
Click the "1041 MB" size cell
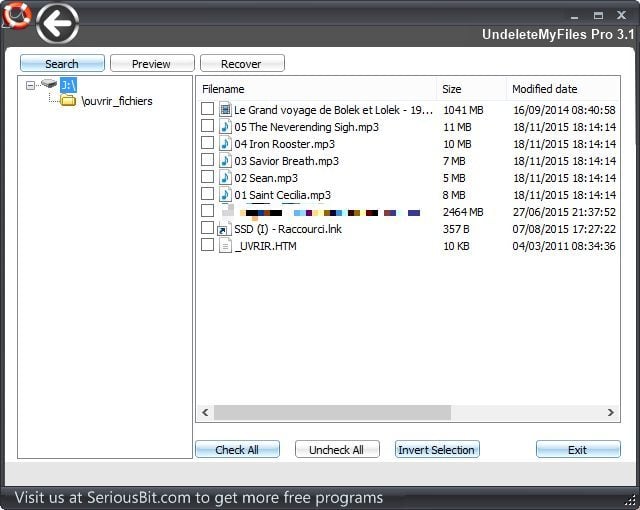pos(463,110)
